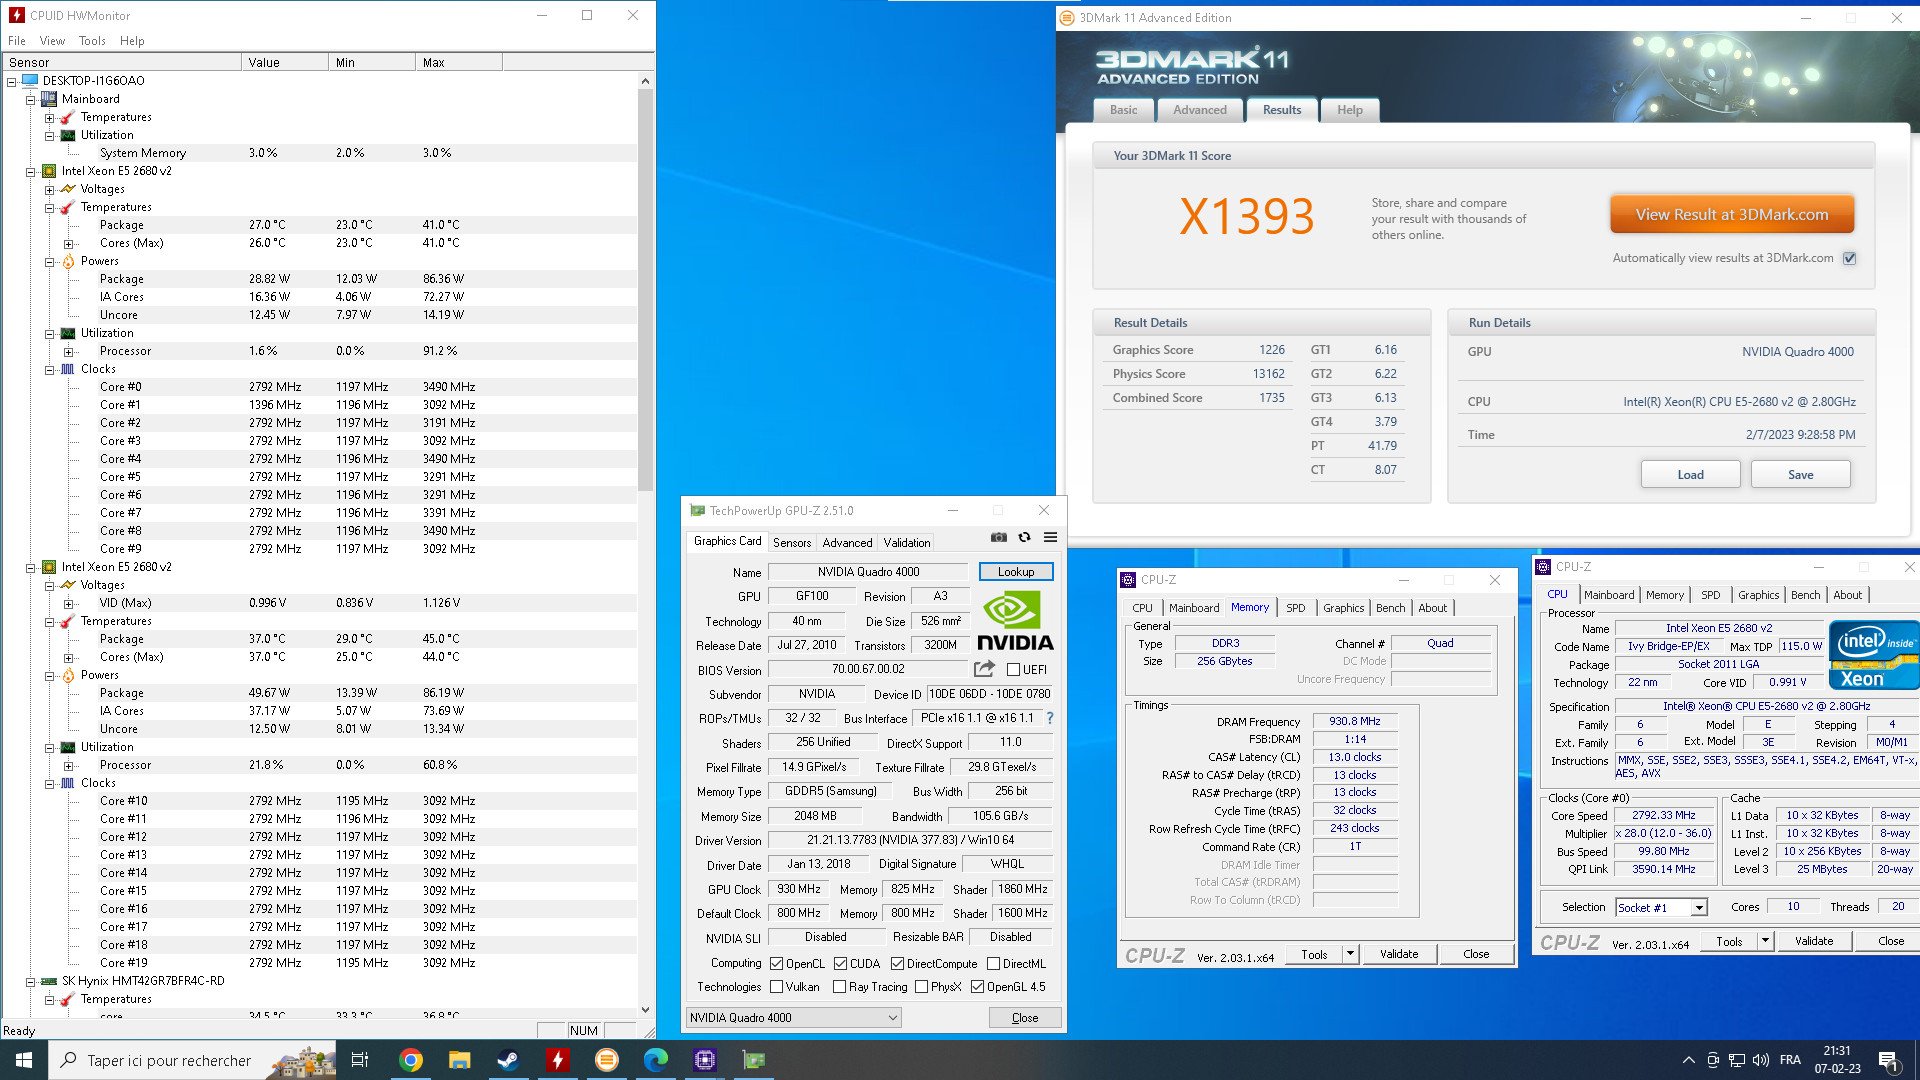Collapse the Mainboard node in HWMonitor
Image resolution: width=1920 pixels, height=1080 pixels.
(x=30, y=99)
